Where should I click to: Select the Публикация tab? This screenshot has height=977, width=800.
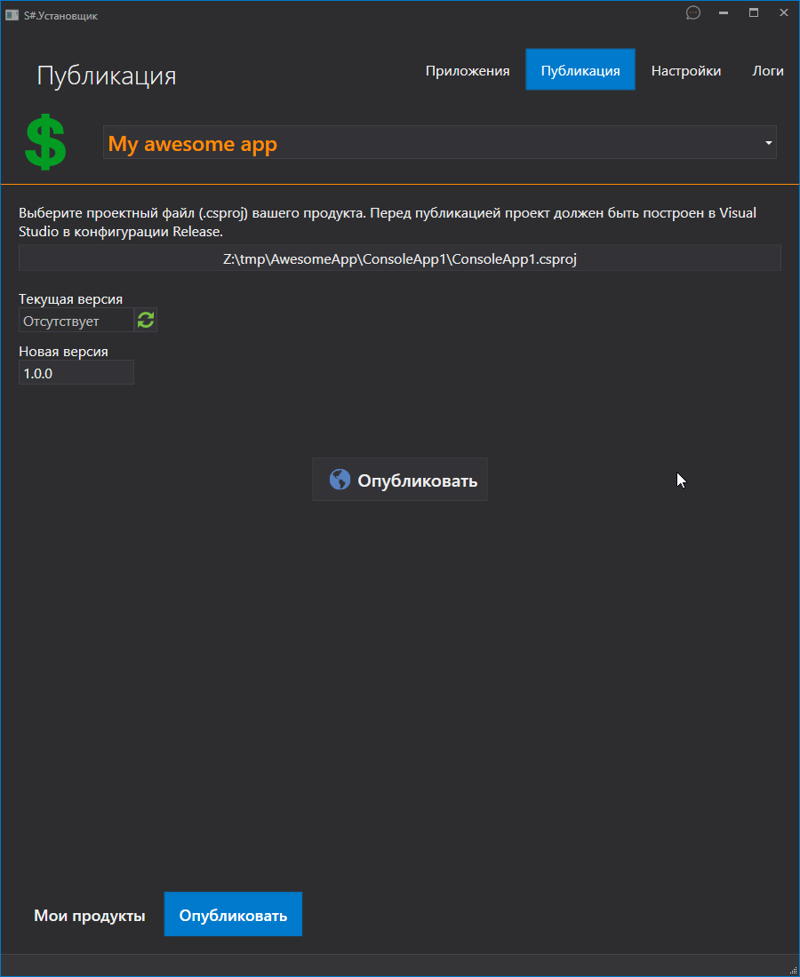point(580,71)
